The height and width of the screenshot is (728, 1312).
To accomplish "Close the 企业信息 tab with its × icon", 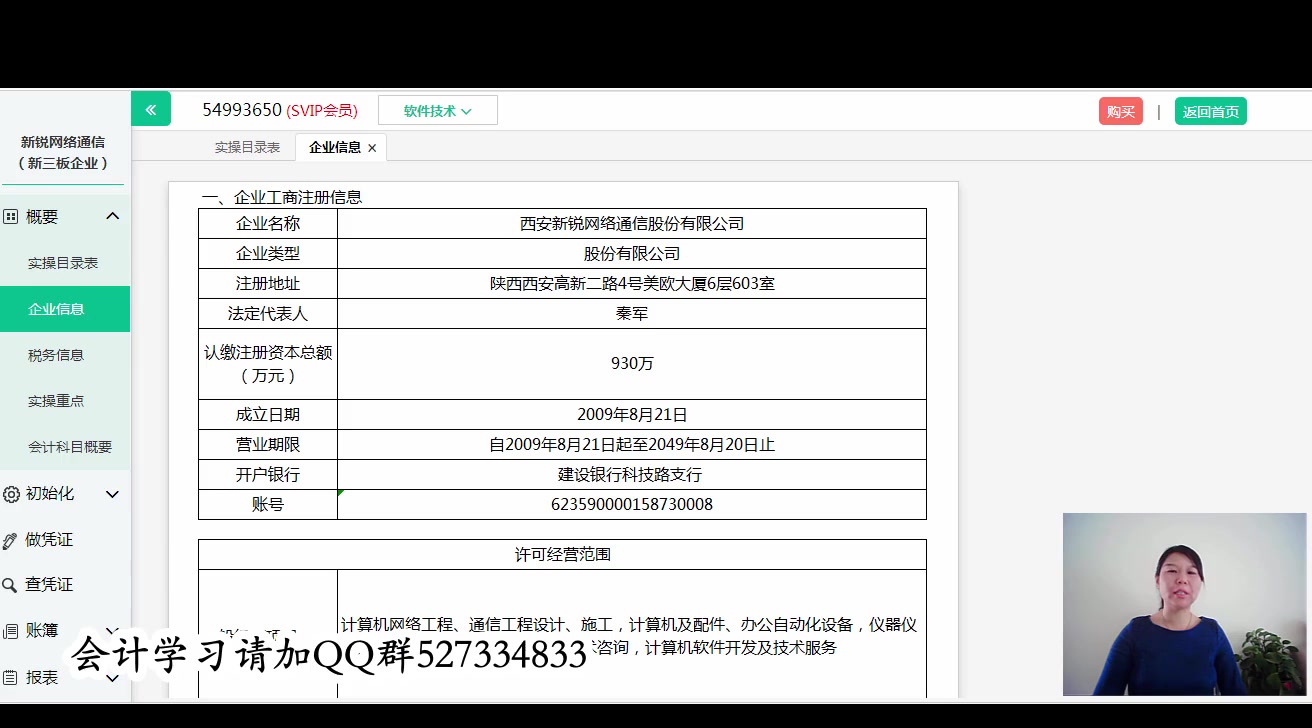I will (x=371, y=147).
